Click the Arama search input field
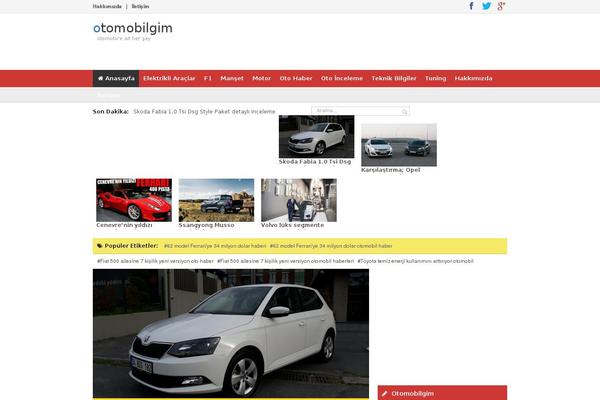Viewport: 600px width, 400px height. point(360,111)
